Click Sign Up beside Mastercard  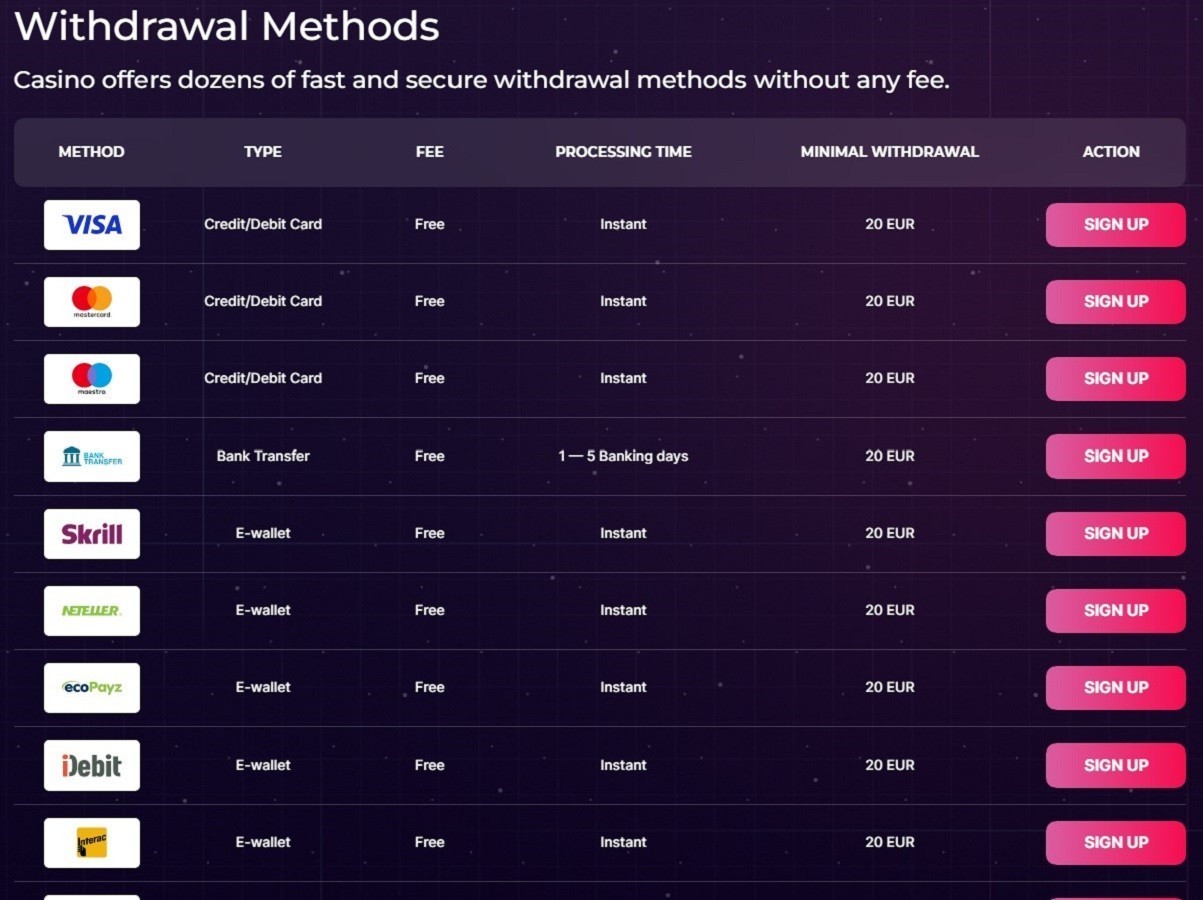(x=1116, y=302)
